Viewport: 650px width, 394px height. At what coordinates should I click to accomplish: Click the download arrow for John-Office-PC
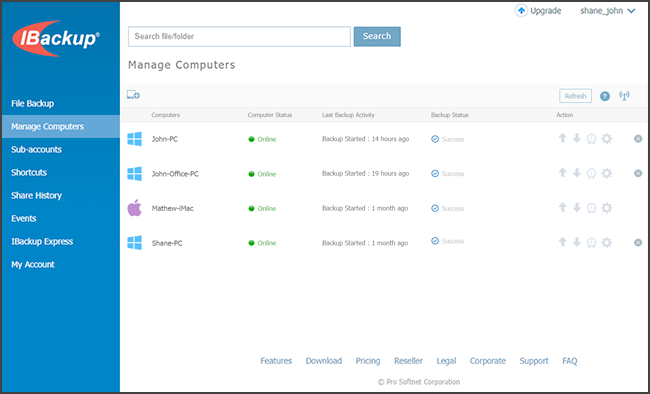(577, 173)
